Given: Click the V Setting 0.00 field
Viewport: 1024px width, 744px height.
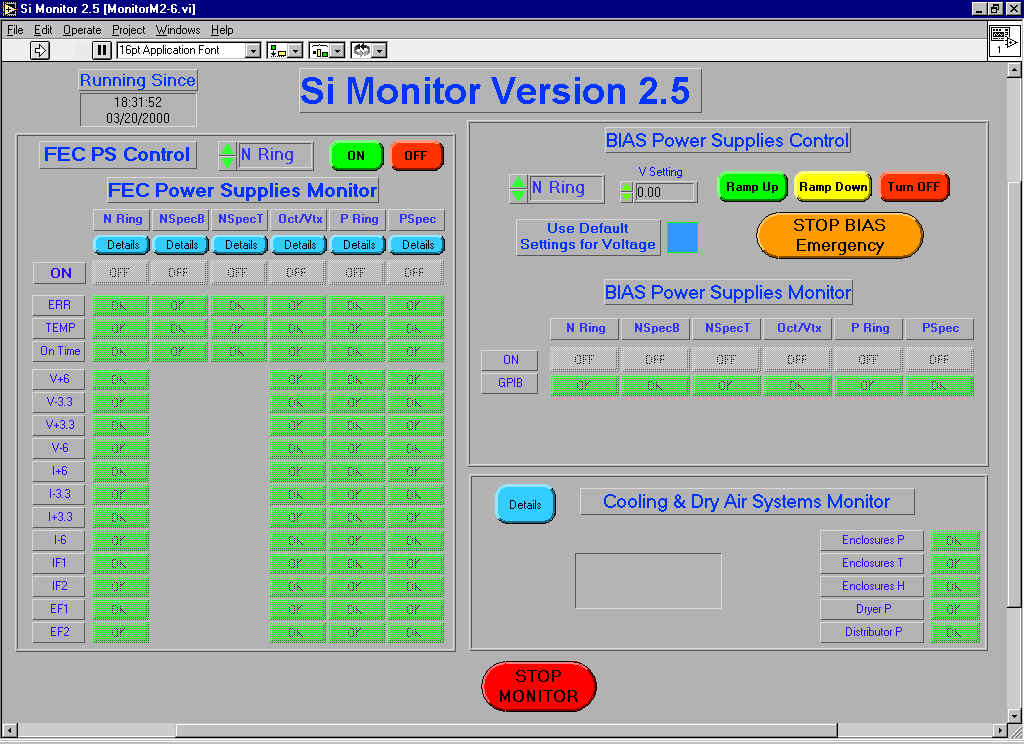Looking at the screenshot, I should [665, 193].
